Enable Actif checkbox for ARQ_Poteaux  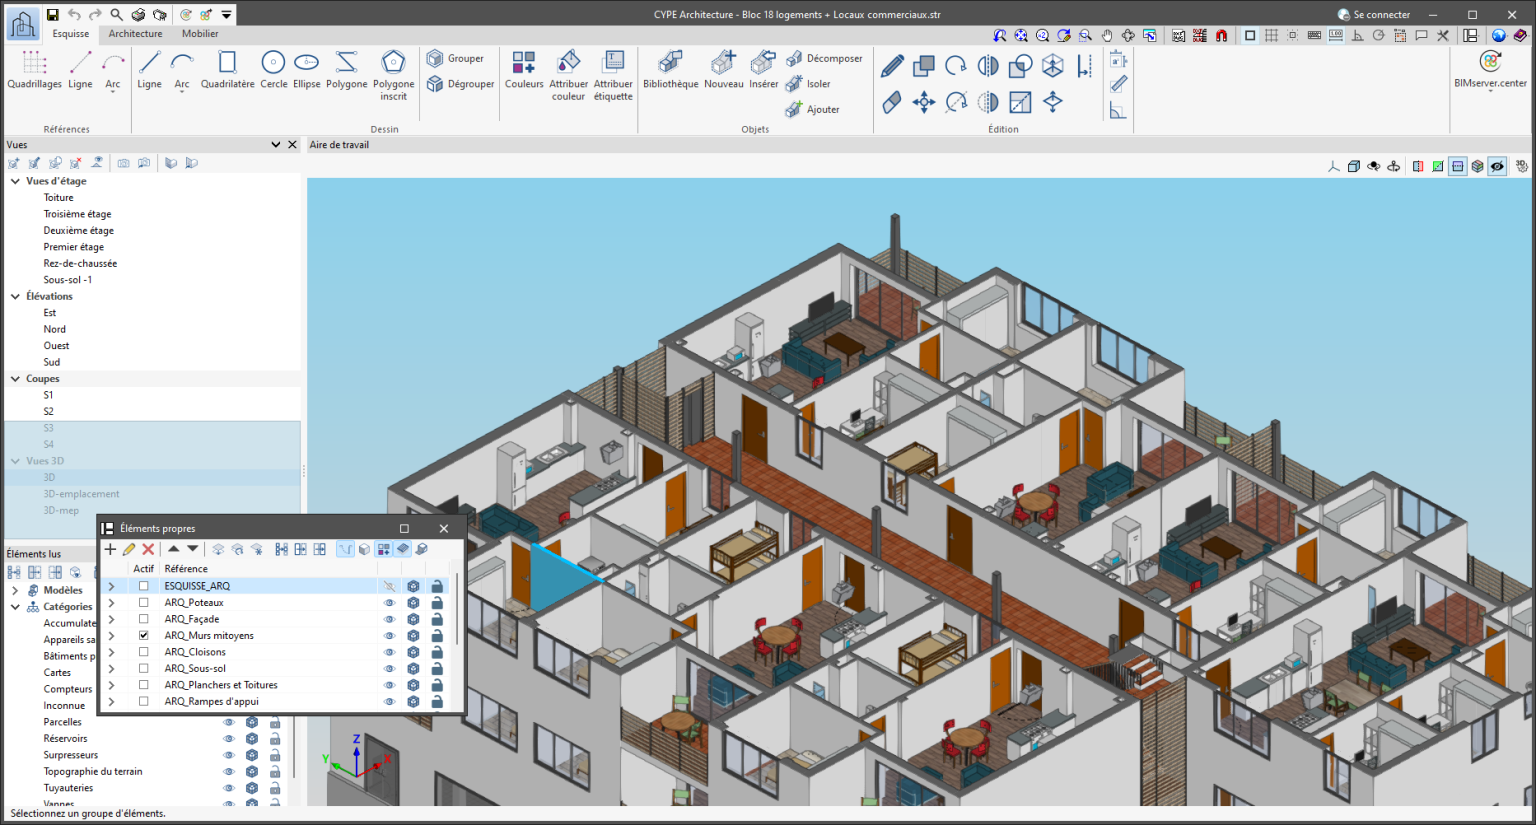pos(144,603)
